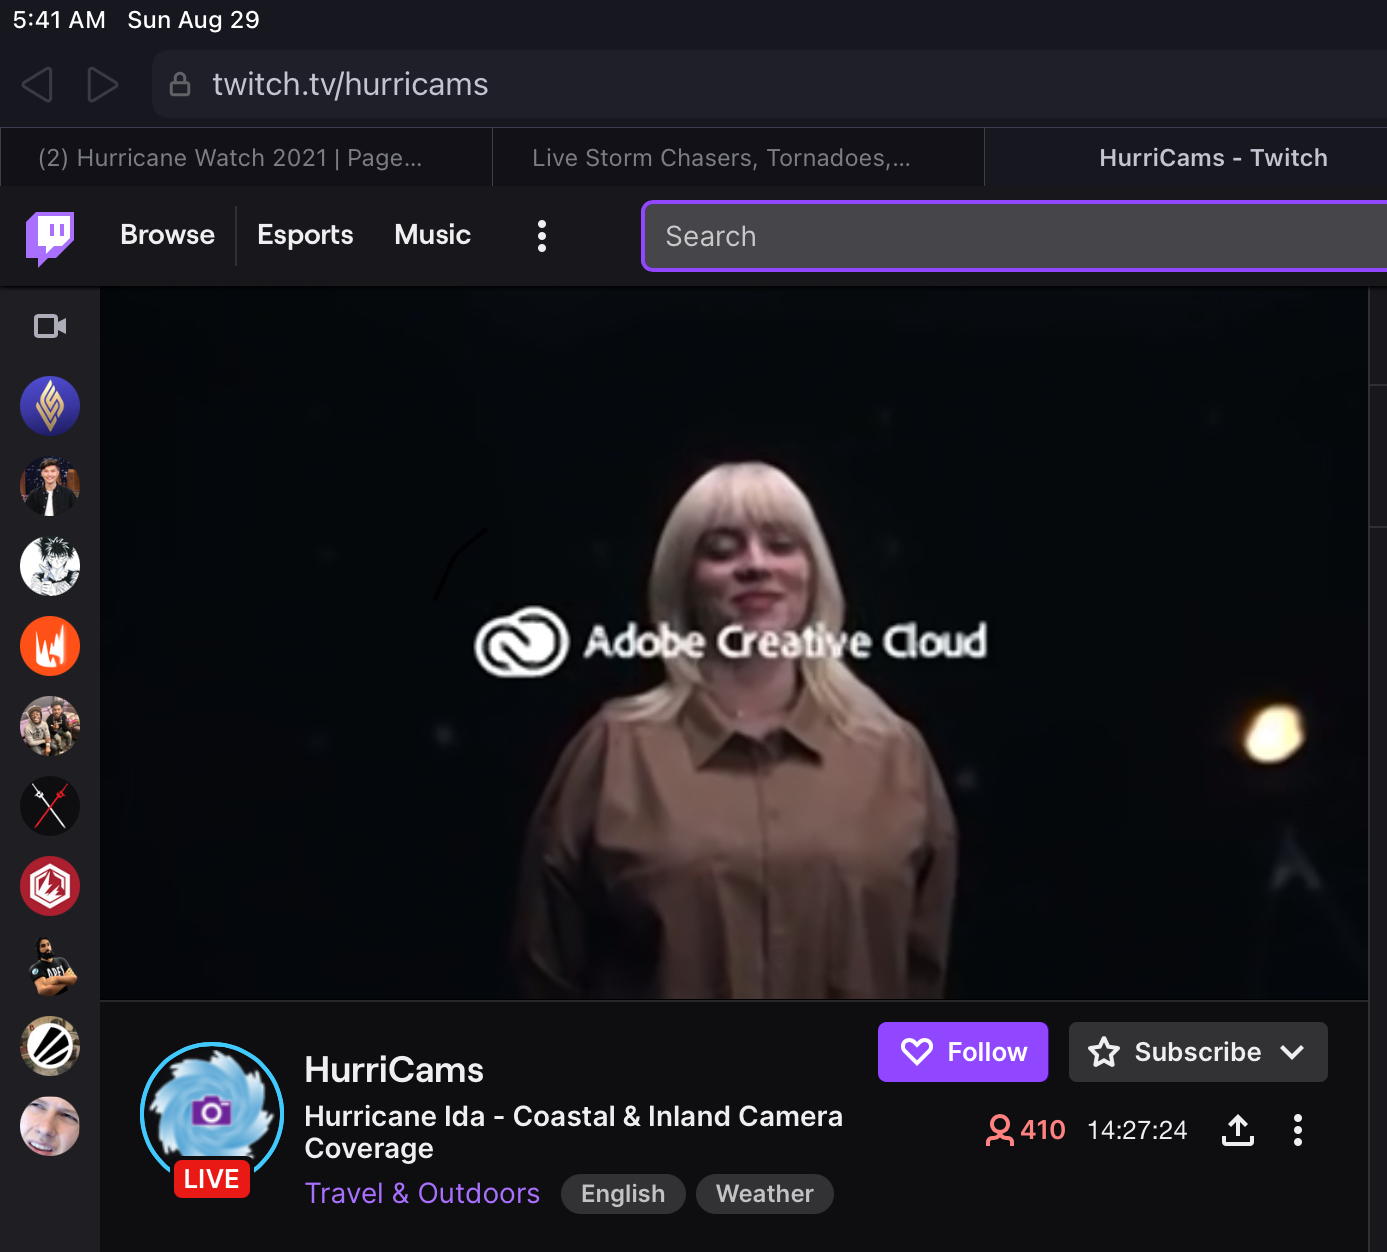Viewport: 1387px width, 1252px height.
Task: Open the Browse menu item
Action: tap(168, 235)
